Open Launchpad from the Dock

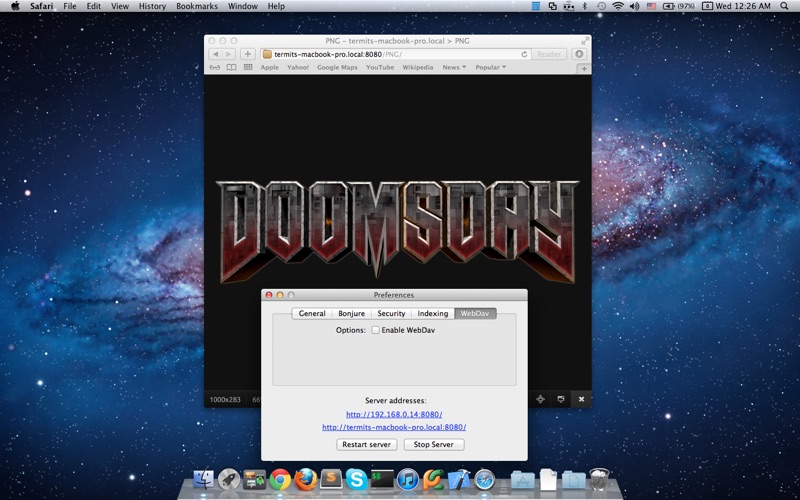coord(229,480)
